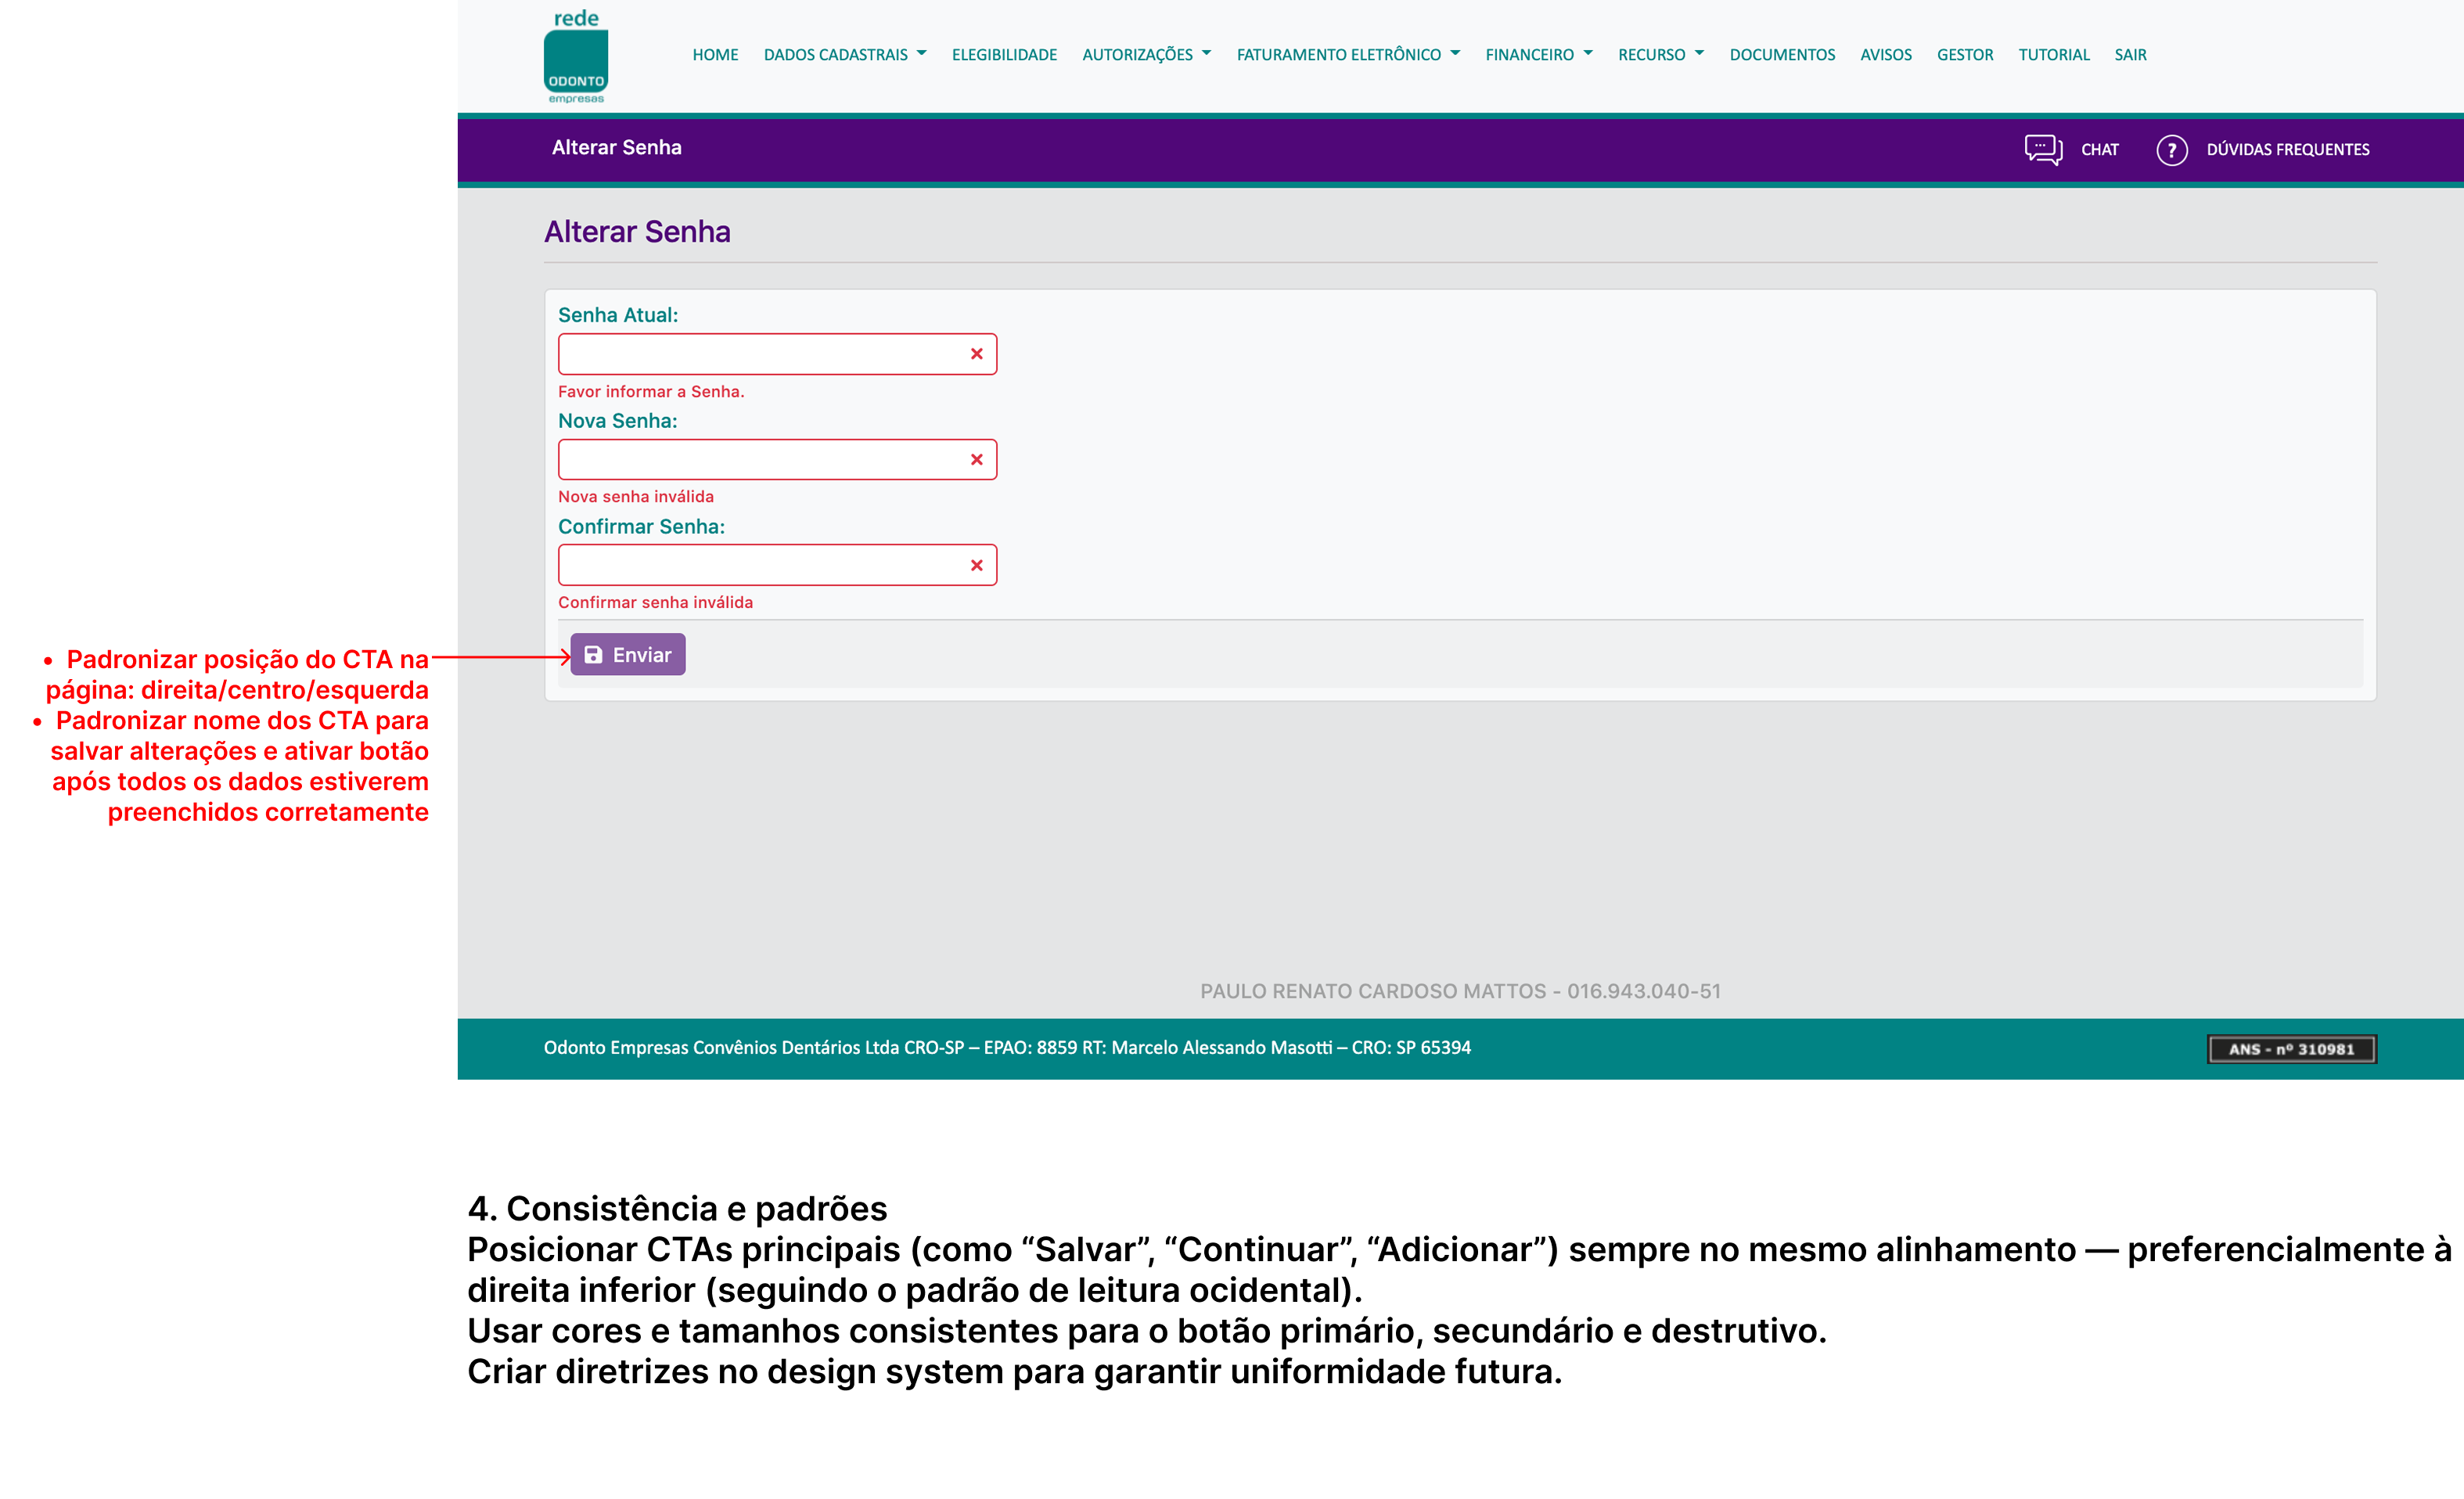Expand the Dados Cadastrais dropdown menu
Viewport: 2464px width, 1499px height.
click(845, 55)
